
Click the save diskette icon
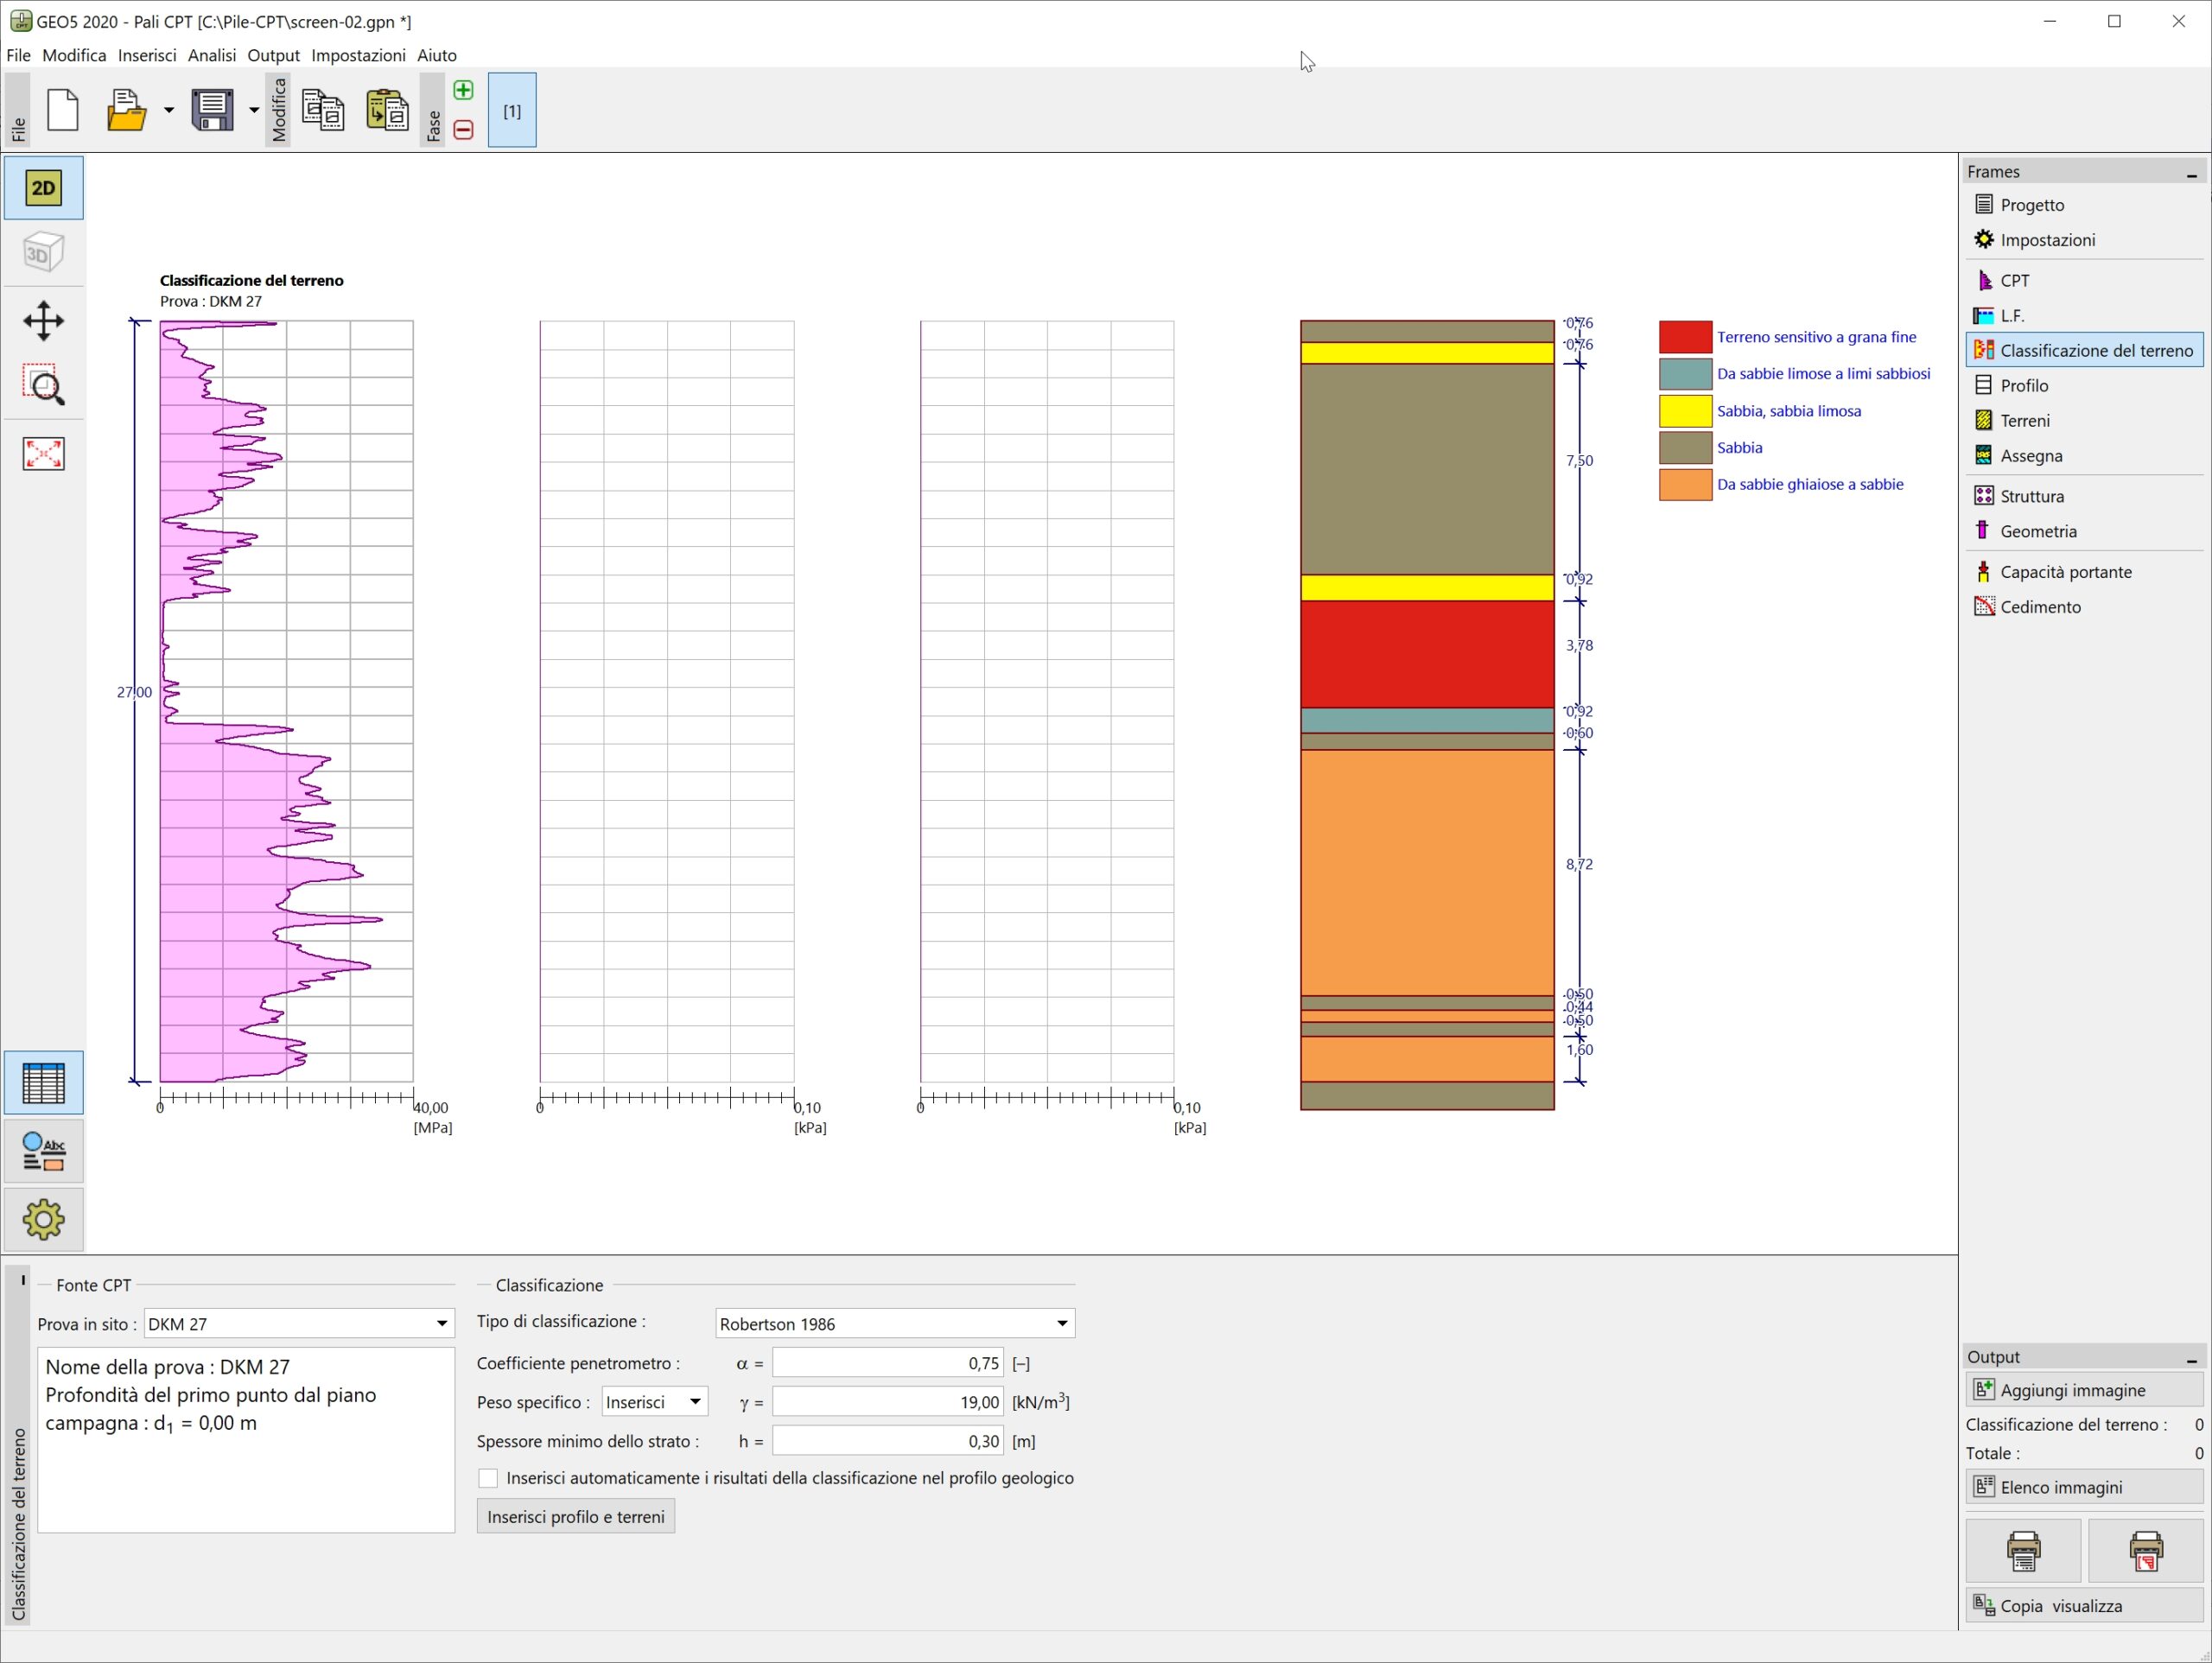point(212,110)
